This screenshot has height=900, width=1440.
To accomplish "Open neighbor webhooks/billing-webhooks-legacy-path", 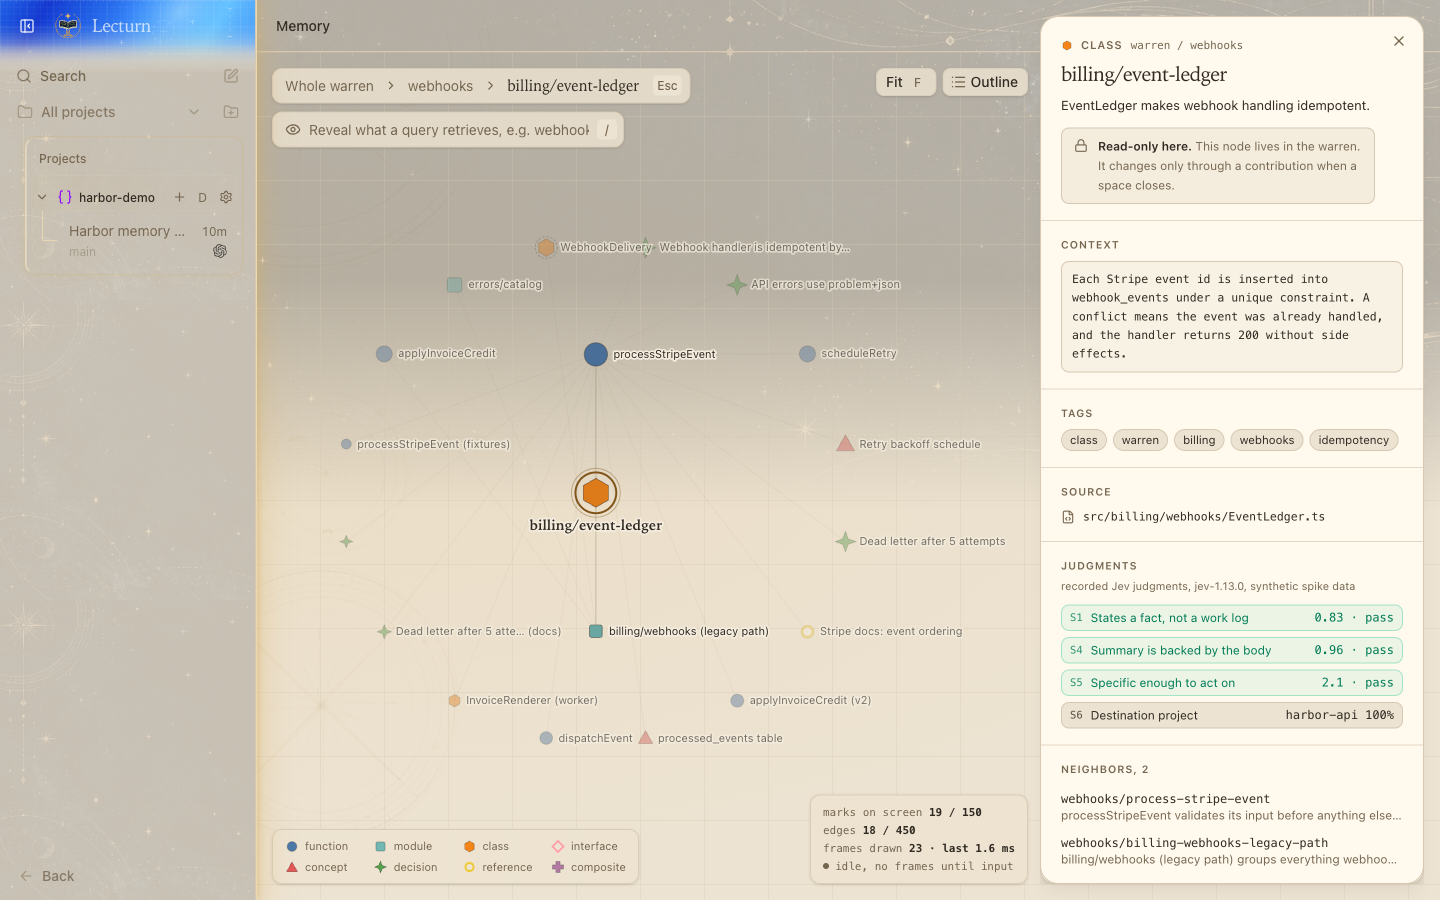I will click(x=1231, y=851).
